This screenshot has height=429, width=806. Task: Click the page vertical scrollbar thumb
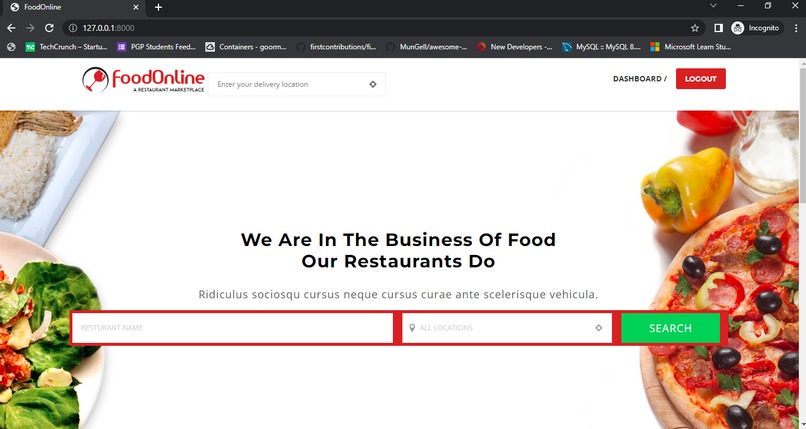point(802,134)
